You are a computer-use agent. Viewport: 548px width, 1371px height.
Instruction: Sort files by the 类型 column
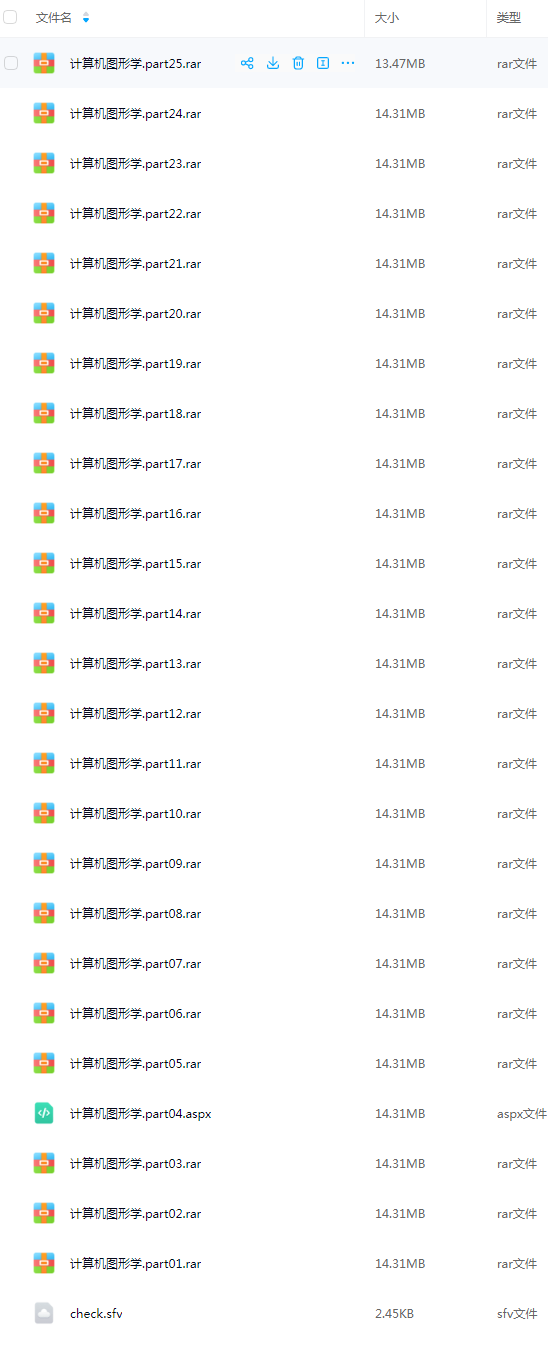(x=508, y=18)
